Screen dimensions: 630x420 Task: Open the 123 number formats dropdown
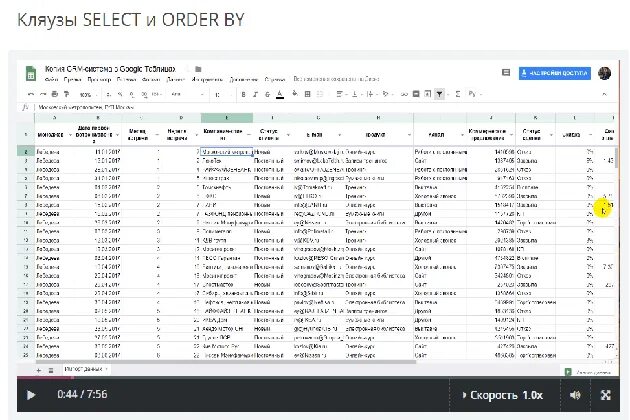[157, 94]
